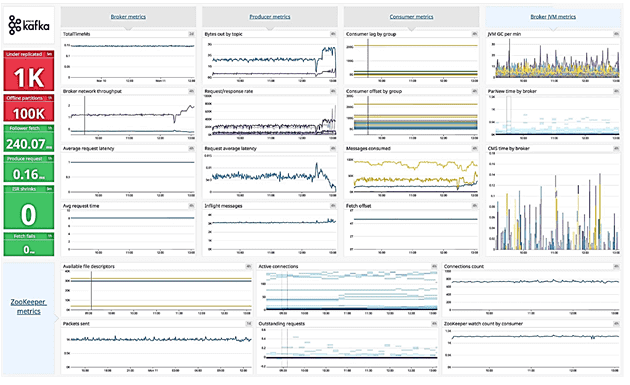Click time badge on Outstanding requests graph

pos(434,324)
